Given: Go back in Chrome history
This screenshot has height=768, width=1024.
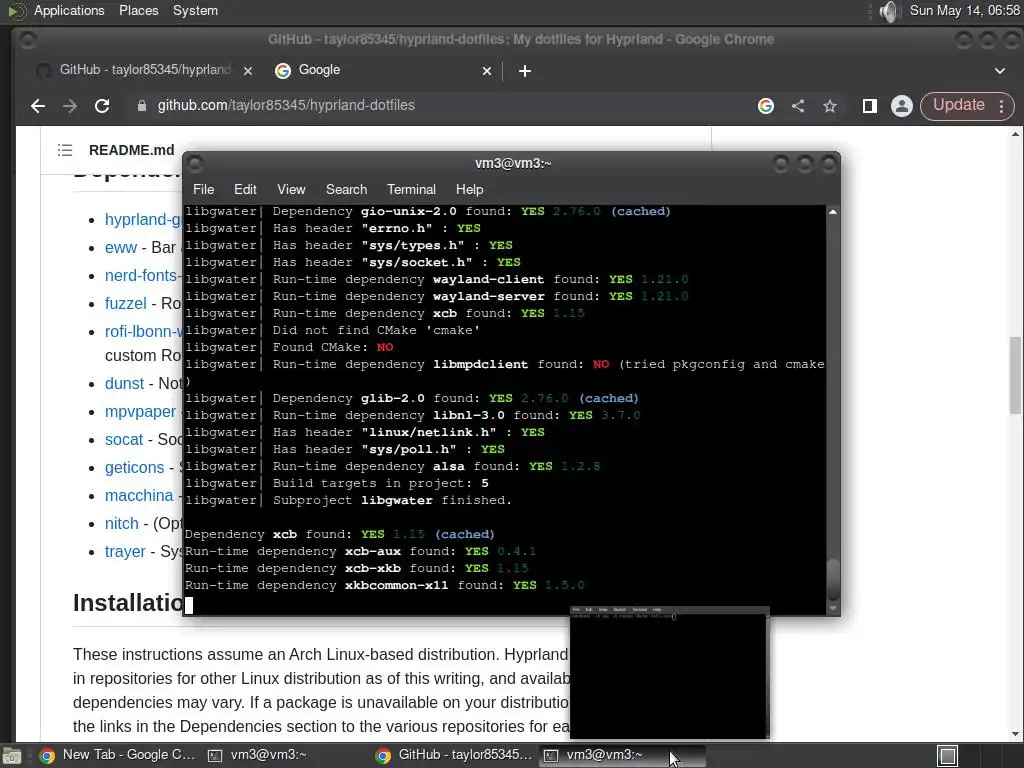Looking at the screenshot, I should [38, 106].
